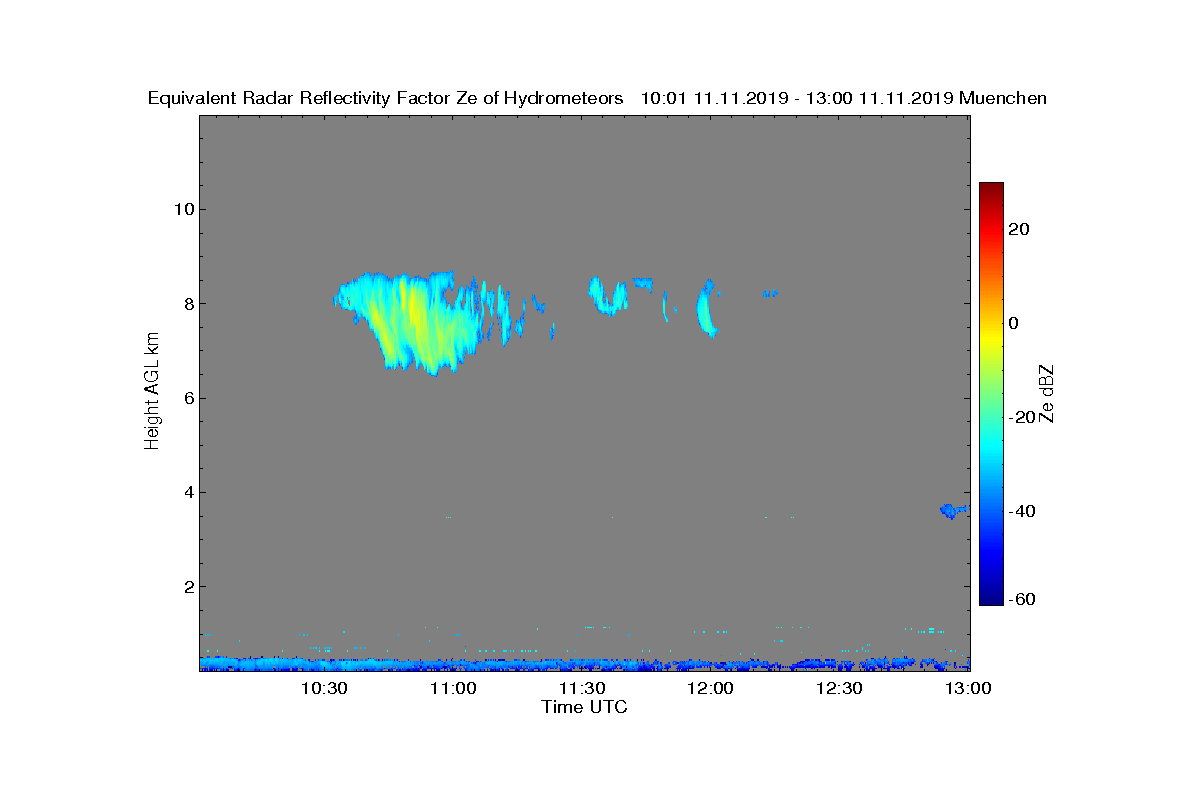Click the dark red top of the colorbar

pos(991,190)
